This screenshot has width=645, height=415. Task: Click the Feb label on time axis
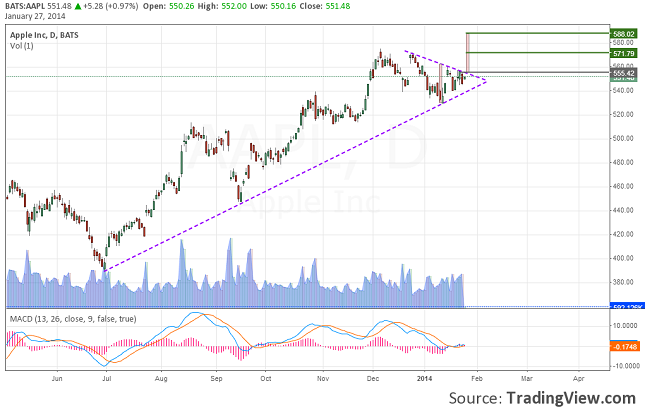477,378
